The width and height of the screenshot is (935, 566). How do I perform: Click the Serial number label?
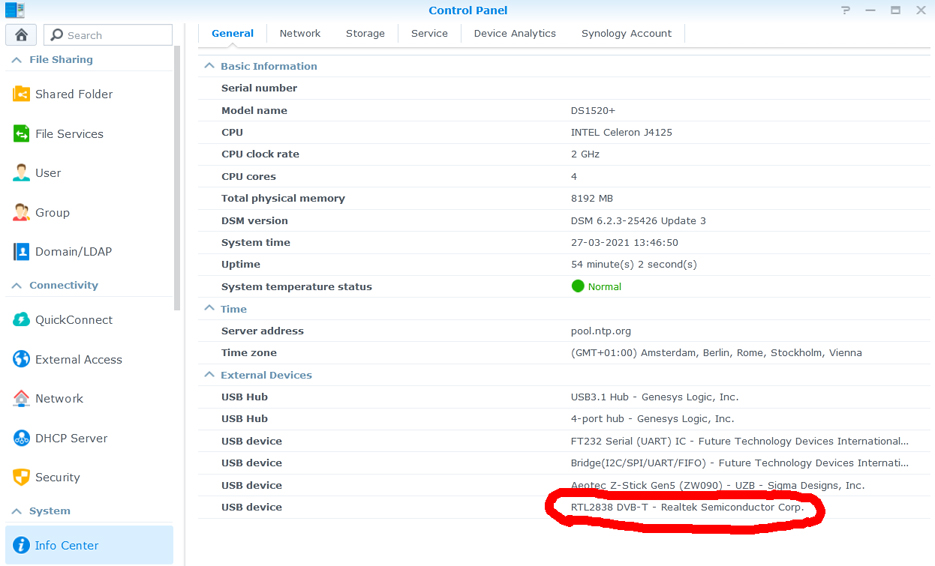259,88
